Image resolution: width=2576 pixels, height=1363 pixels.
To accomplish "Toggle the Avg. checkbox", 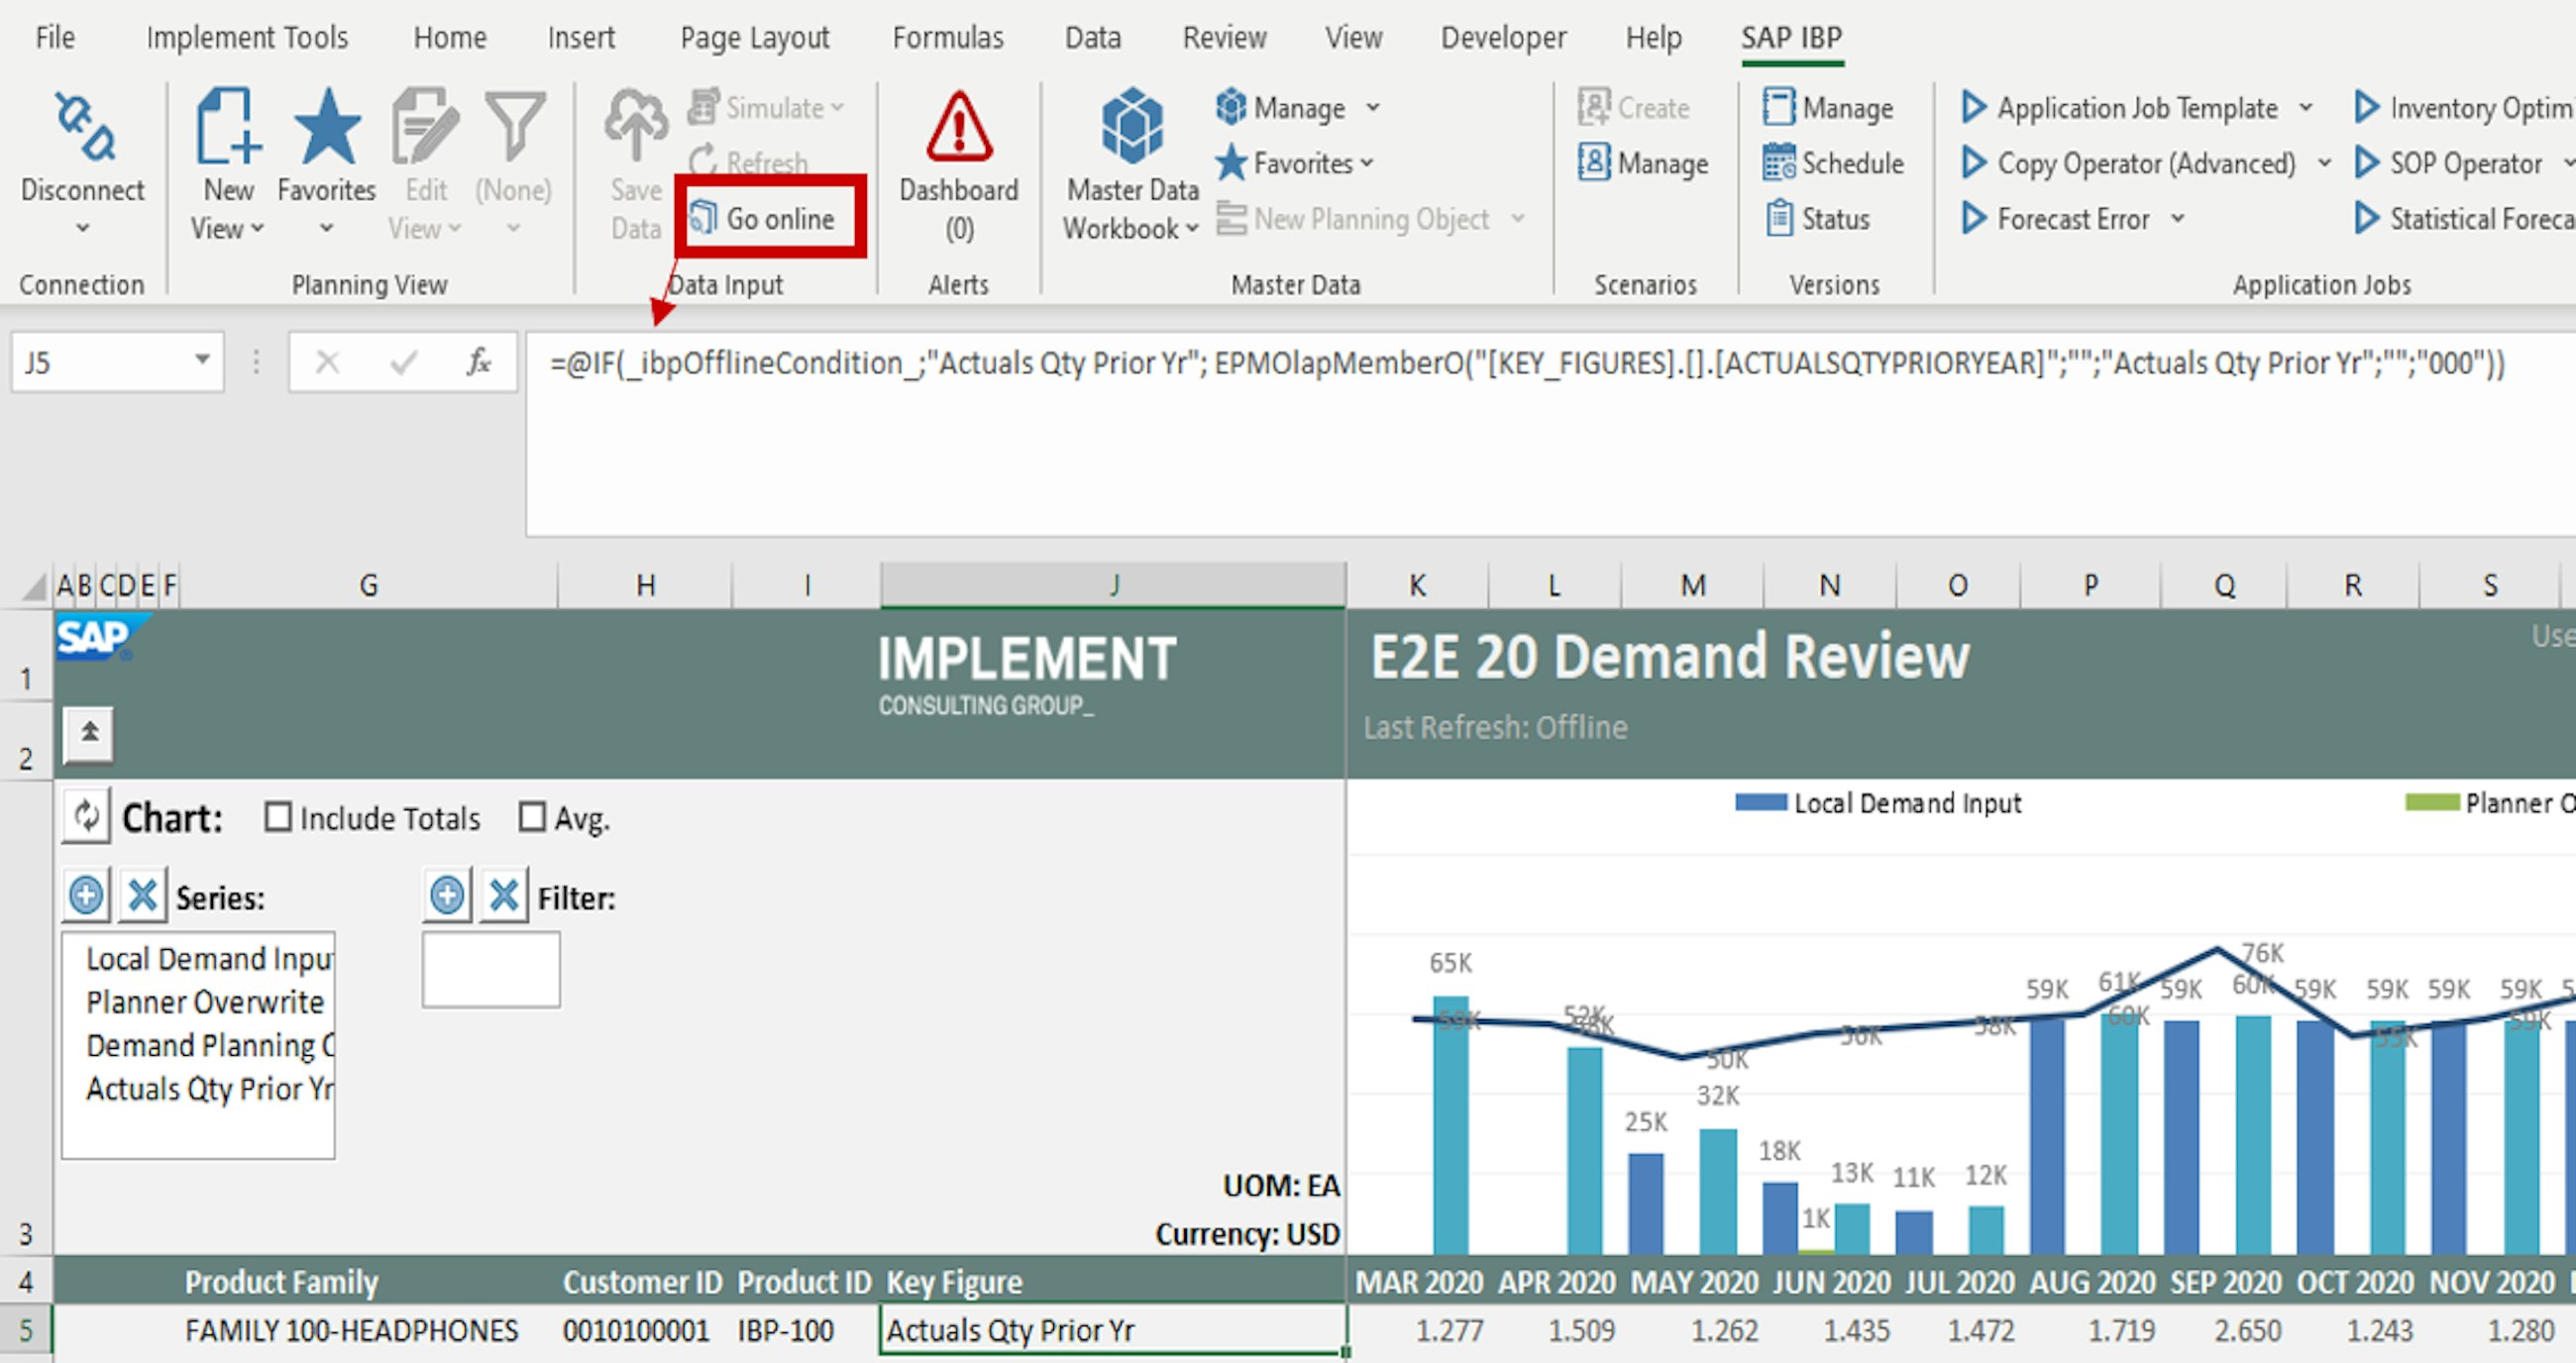I will coord(532,817).
